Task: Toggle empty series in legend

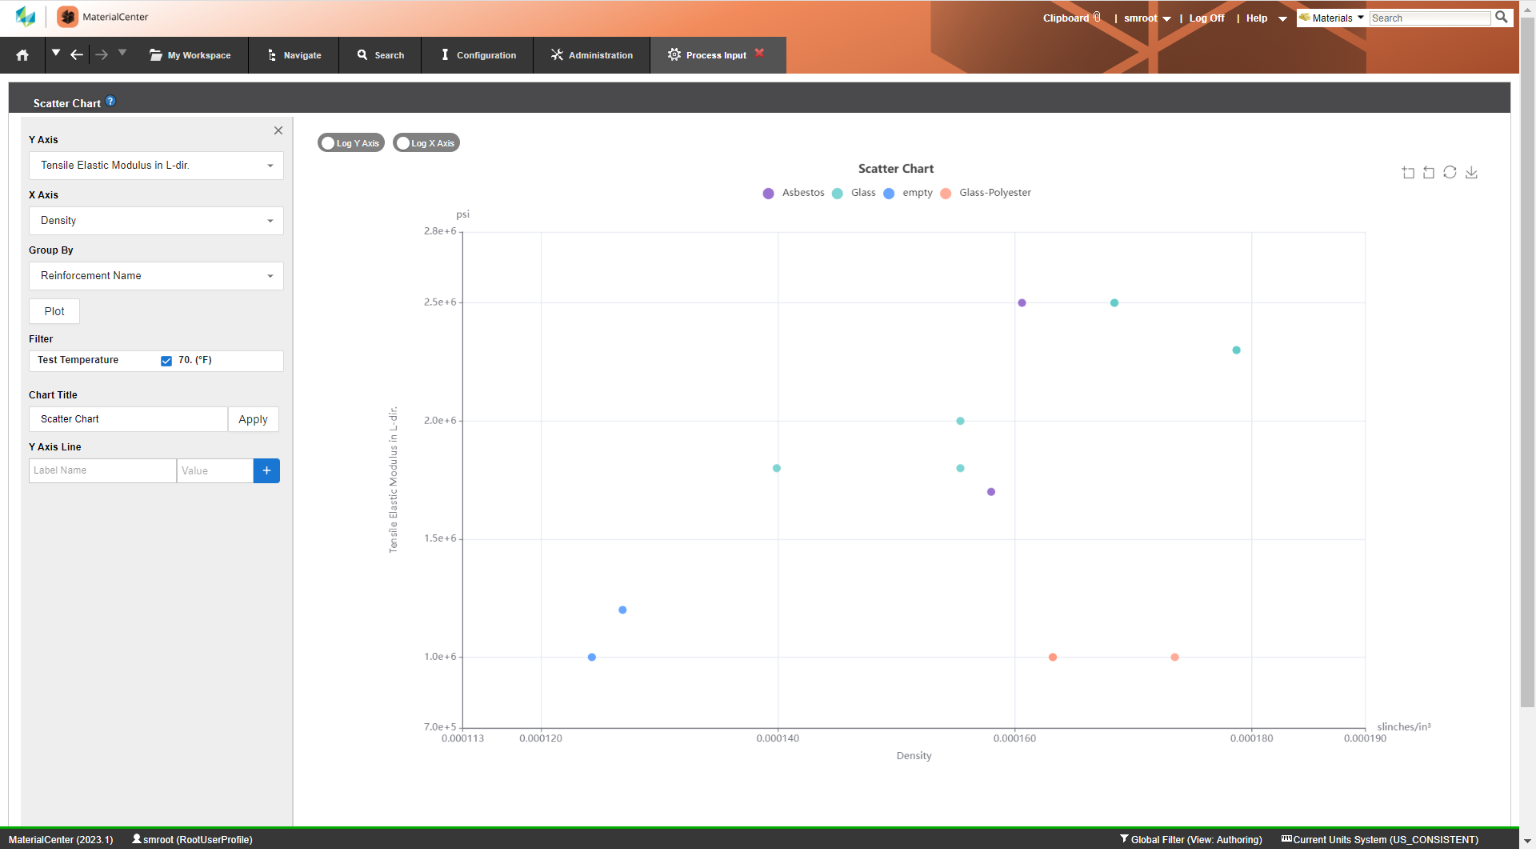Action: (908, 193)
